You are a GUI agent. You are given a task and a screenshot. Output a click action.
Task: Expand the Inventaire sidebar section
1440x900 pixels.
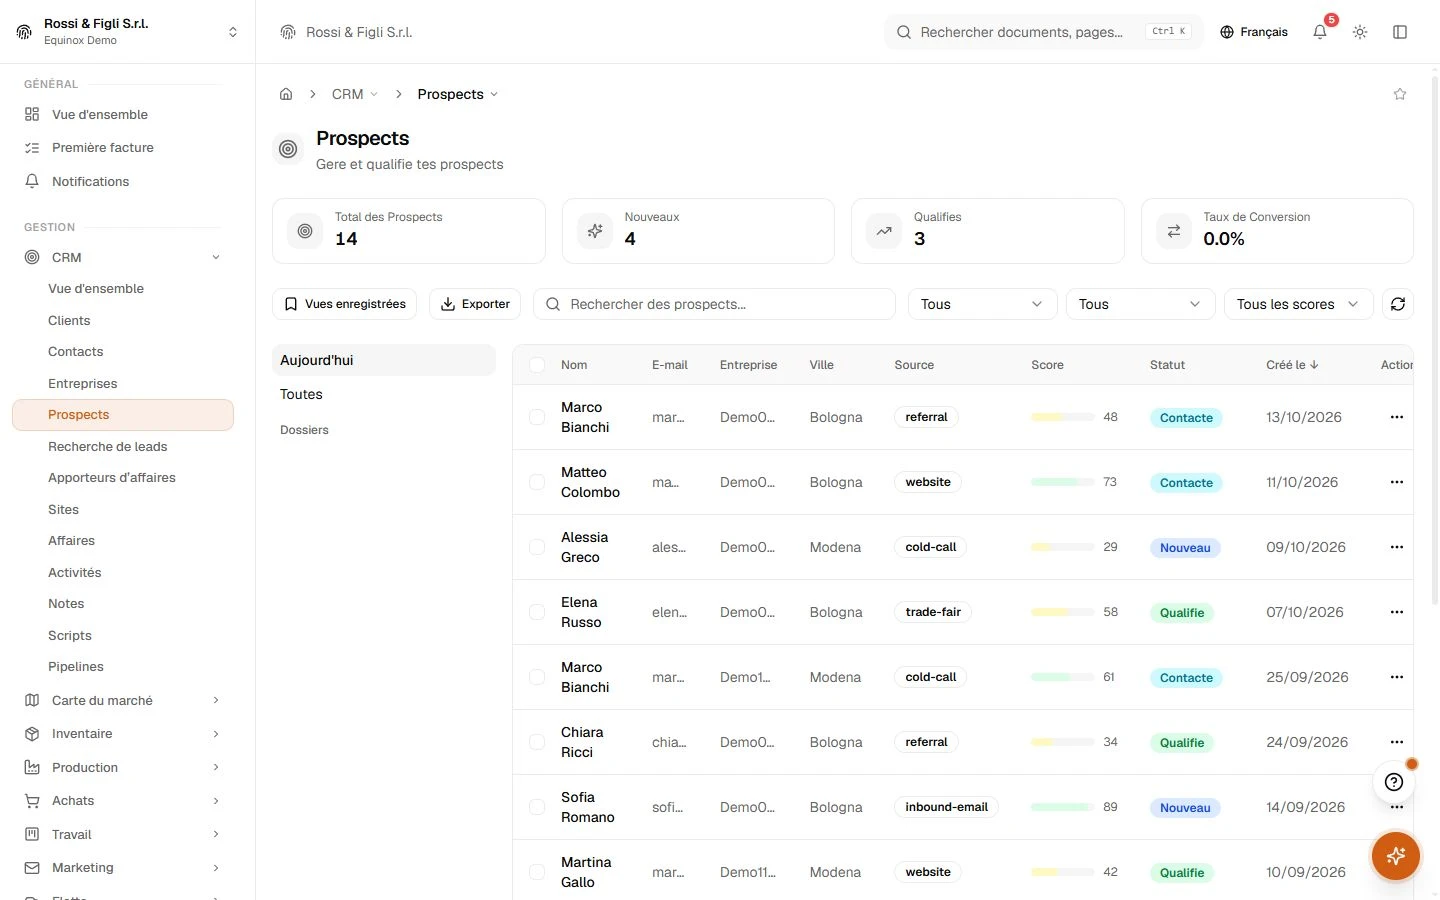[x=123, y=734]
